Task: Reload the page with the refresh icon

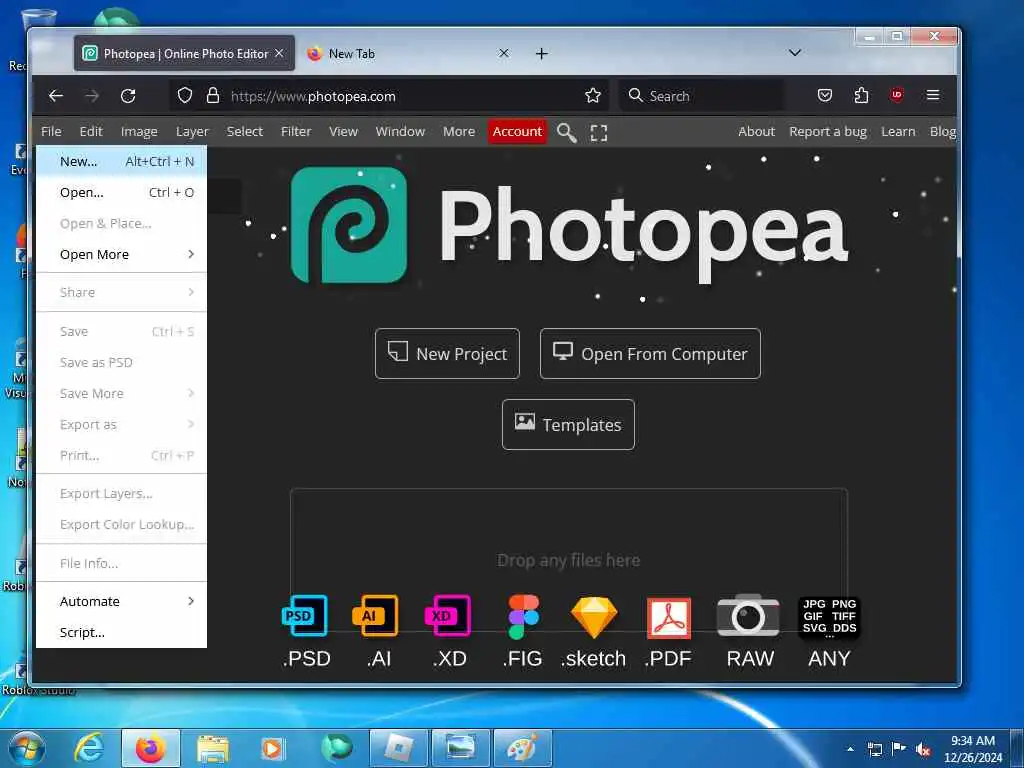Action: 128,96
